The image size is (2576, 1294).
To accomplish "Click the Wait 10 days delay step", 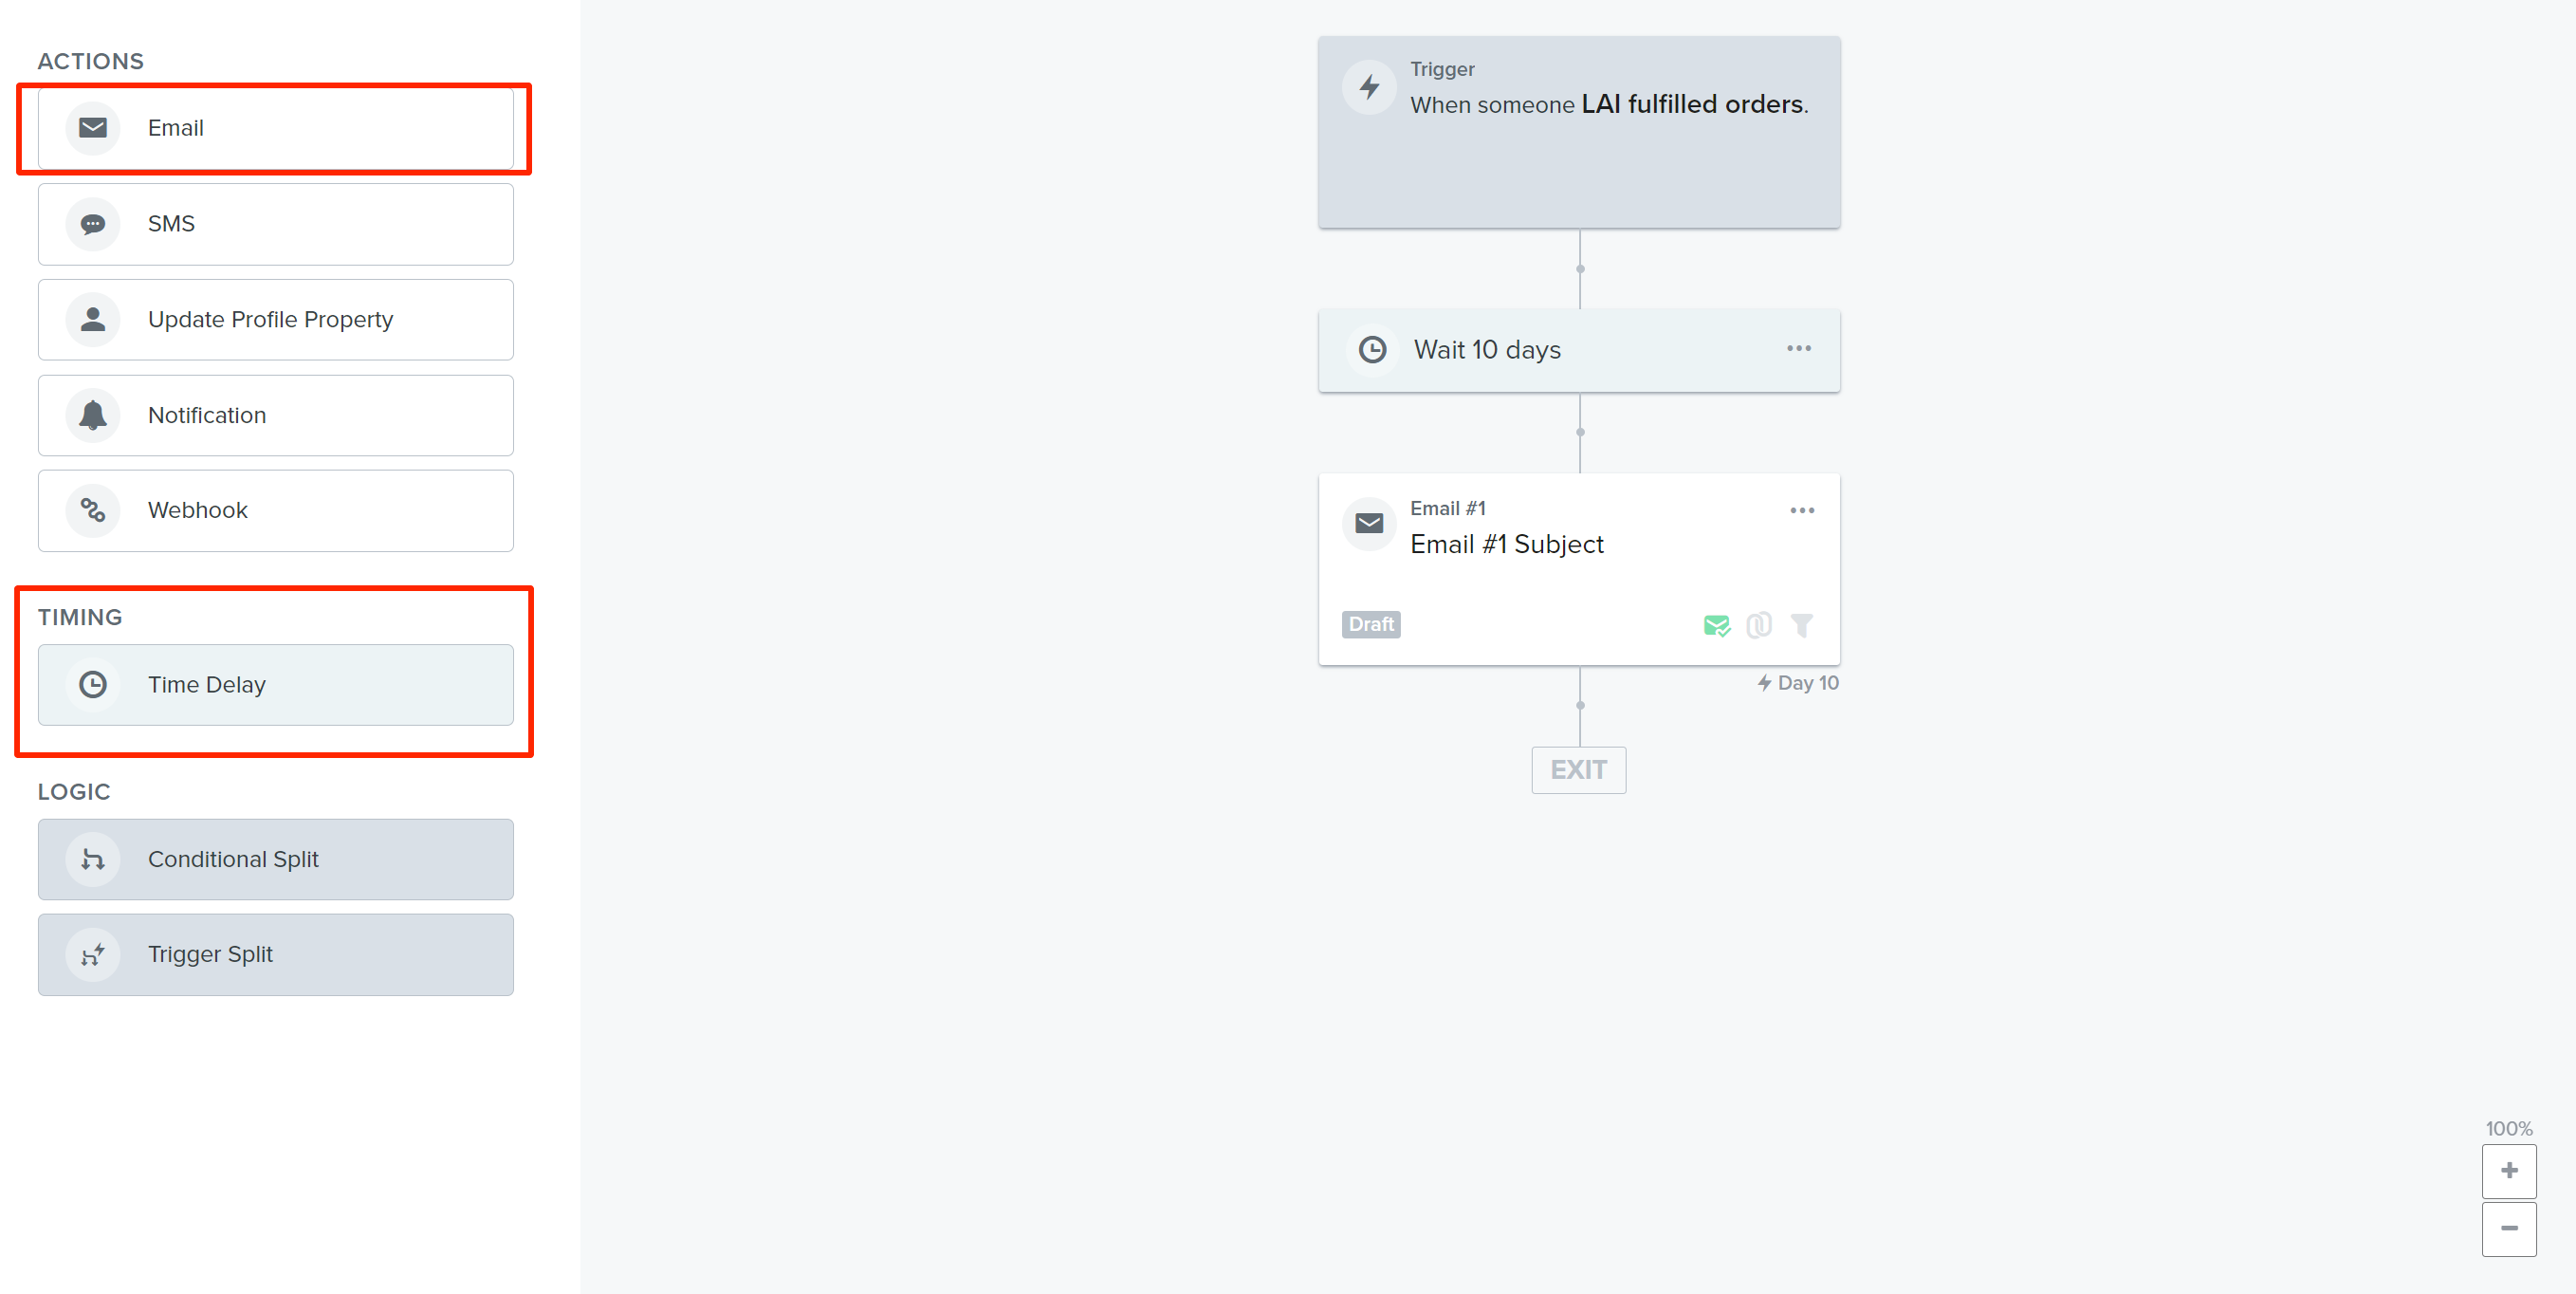I will [1579, 350].
